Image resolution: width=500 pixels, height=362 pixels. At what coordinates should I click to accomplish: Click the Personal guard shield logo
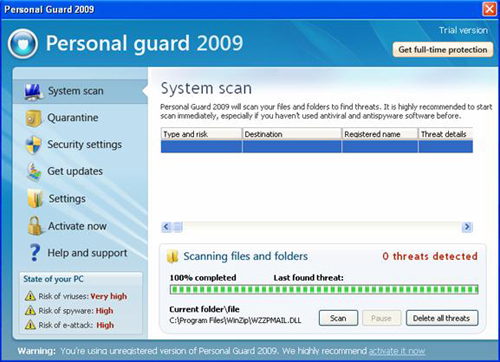point(23,44)
